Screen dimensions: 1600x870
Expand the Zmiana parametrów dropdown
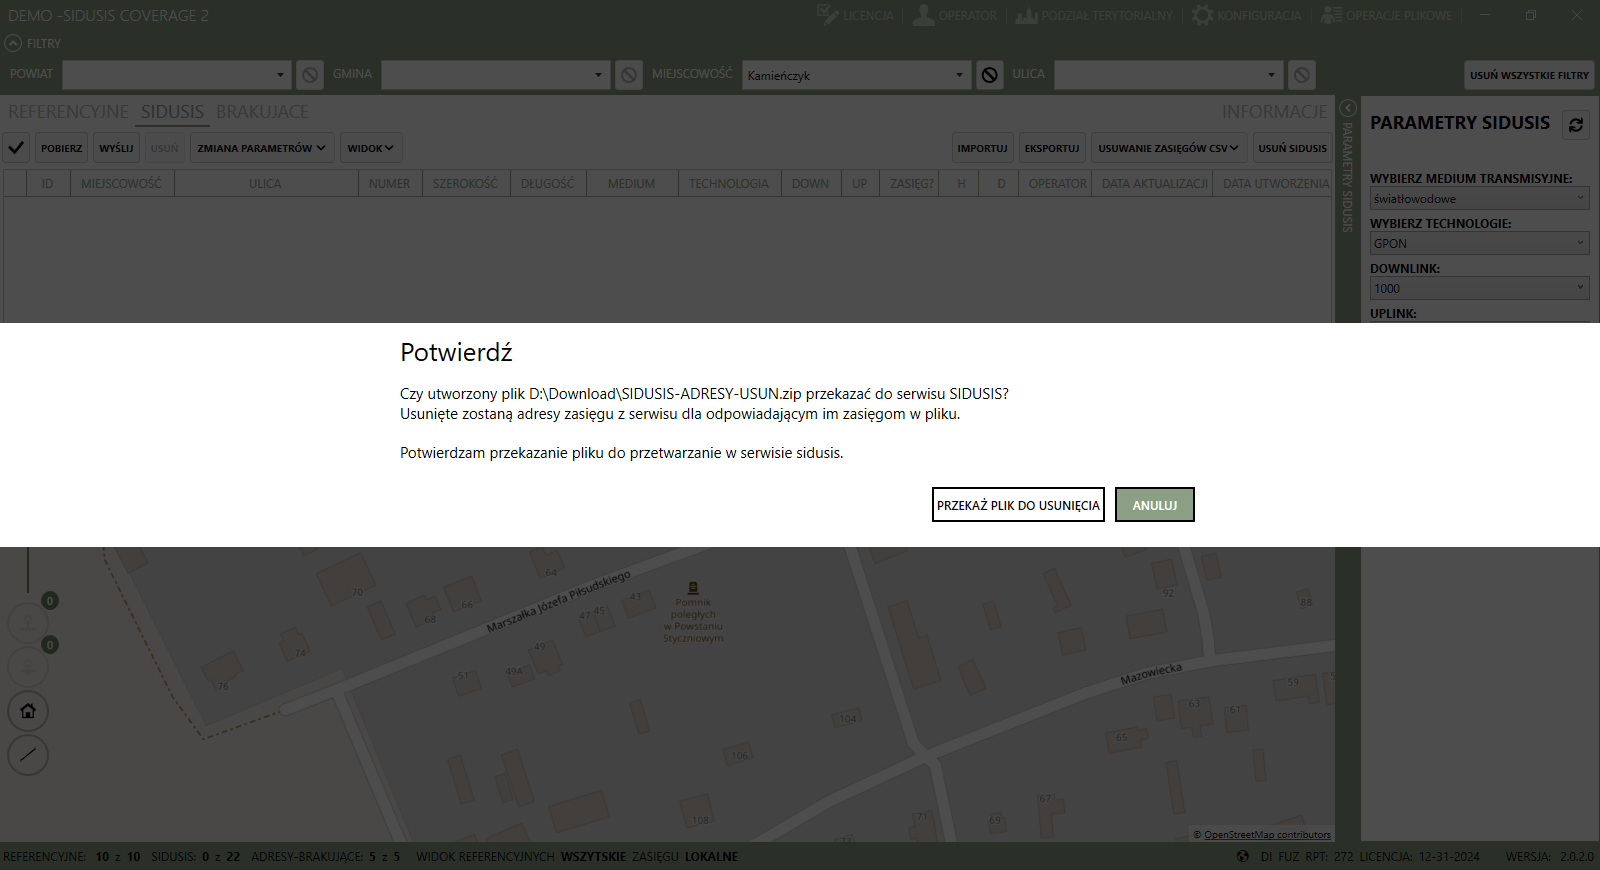261,148
